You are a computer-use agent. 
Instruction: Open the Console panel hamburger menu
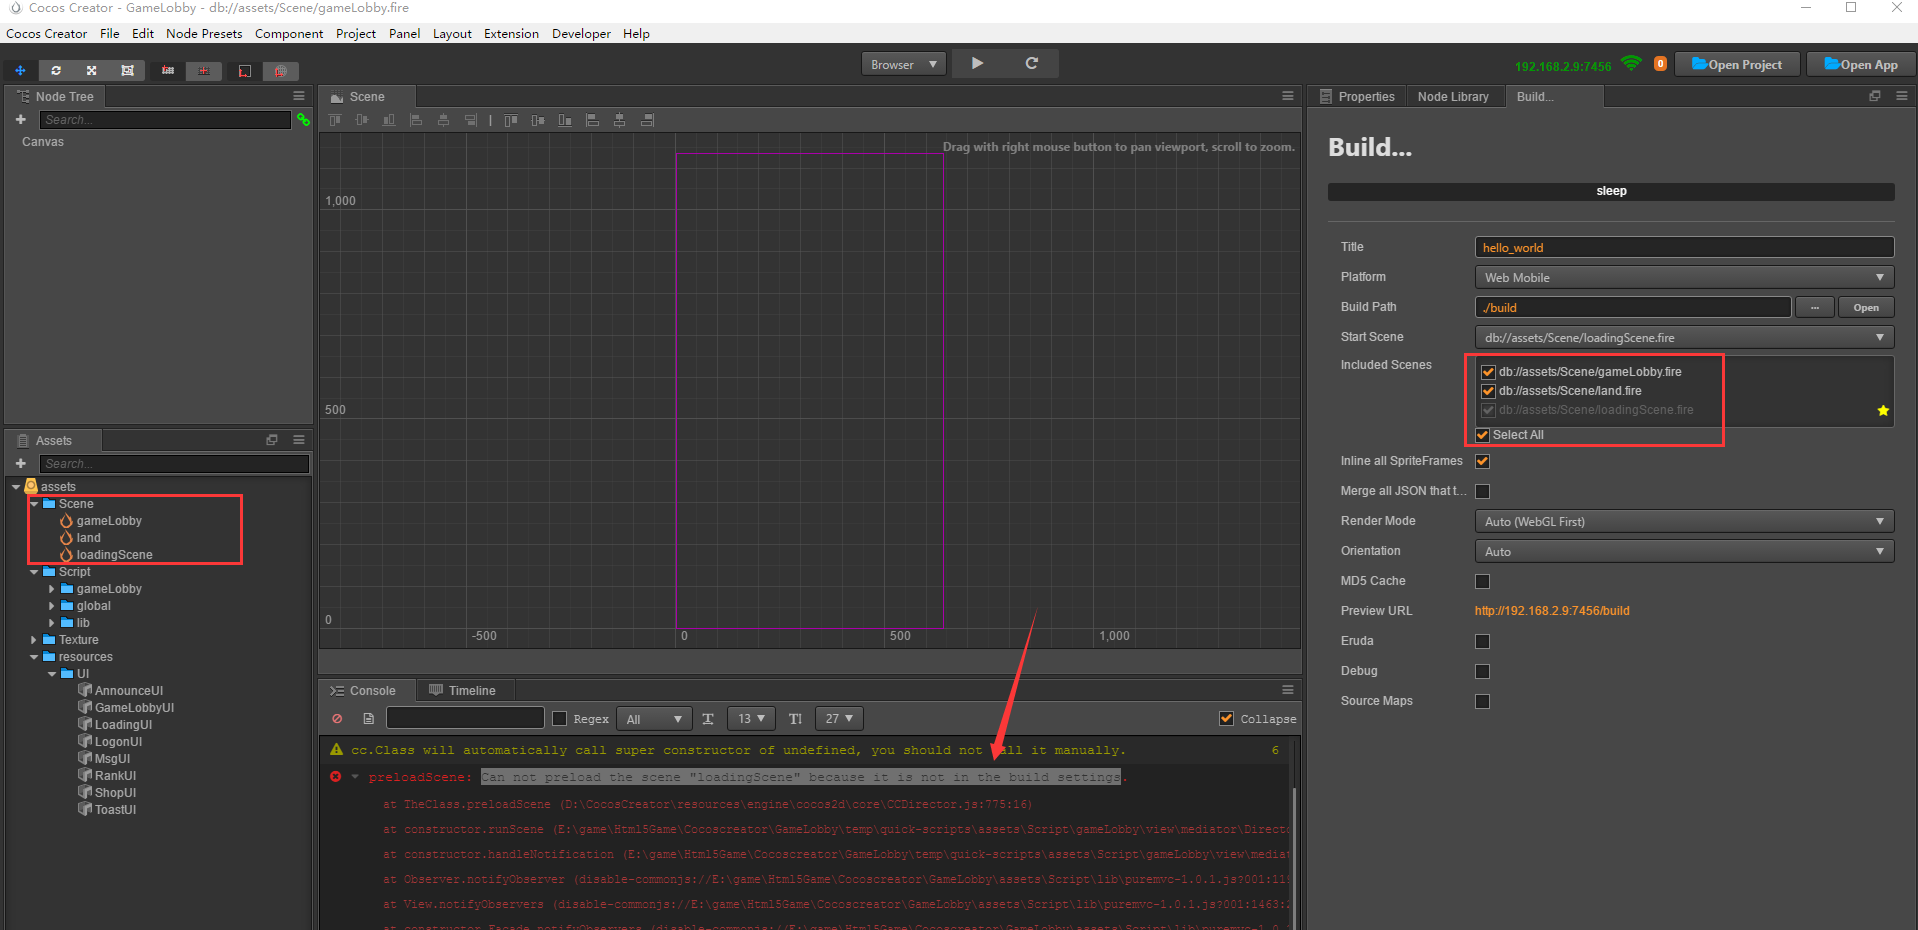pos(1288,690)
